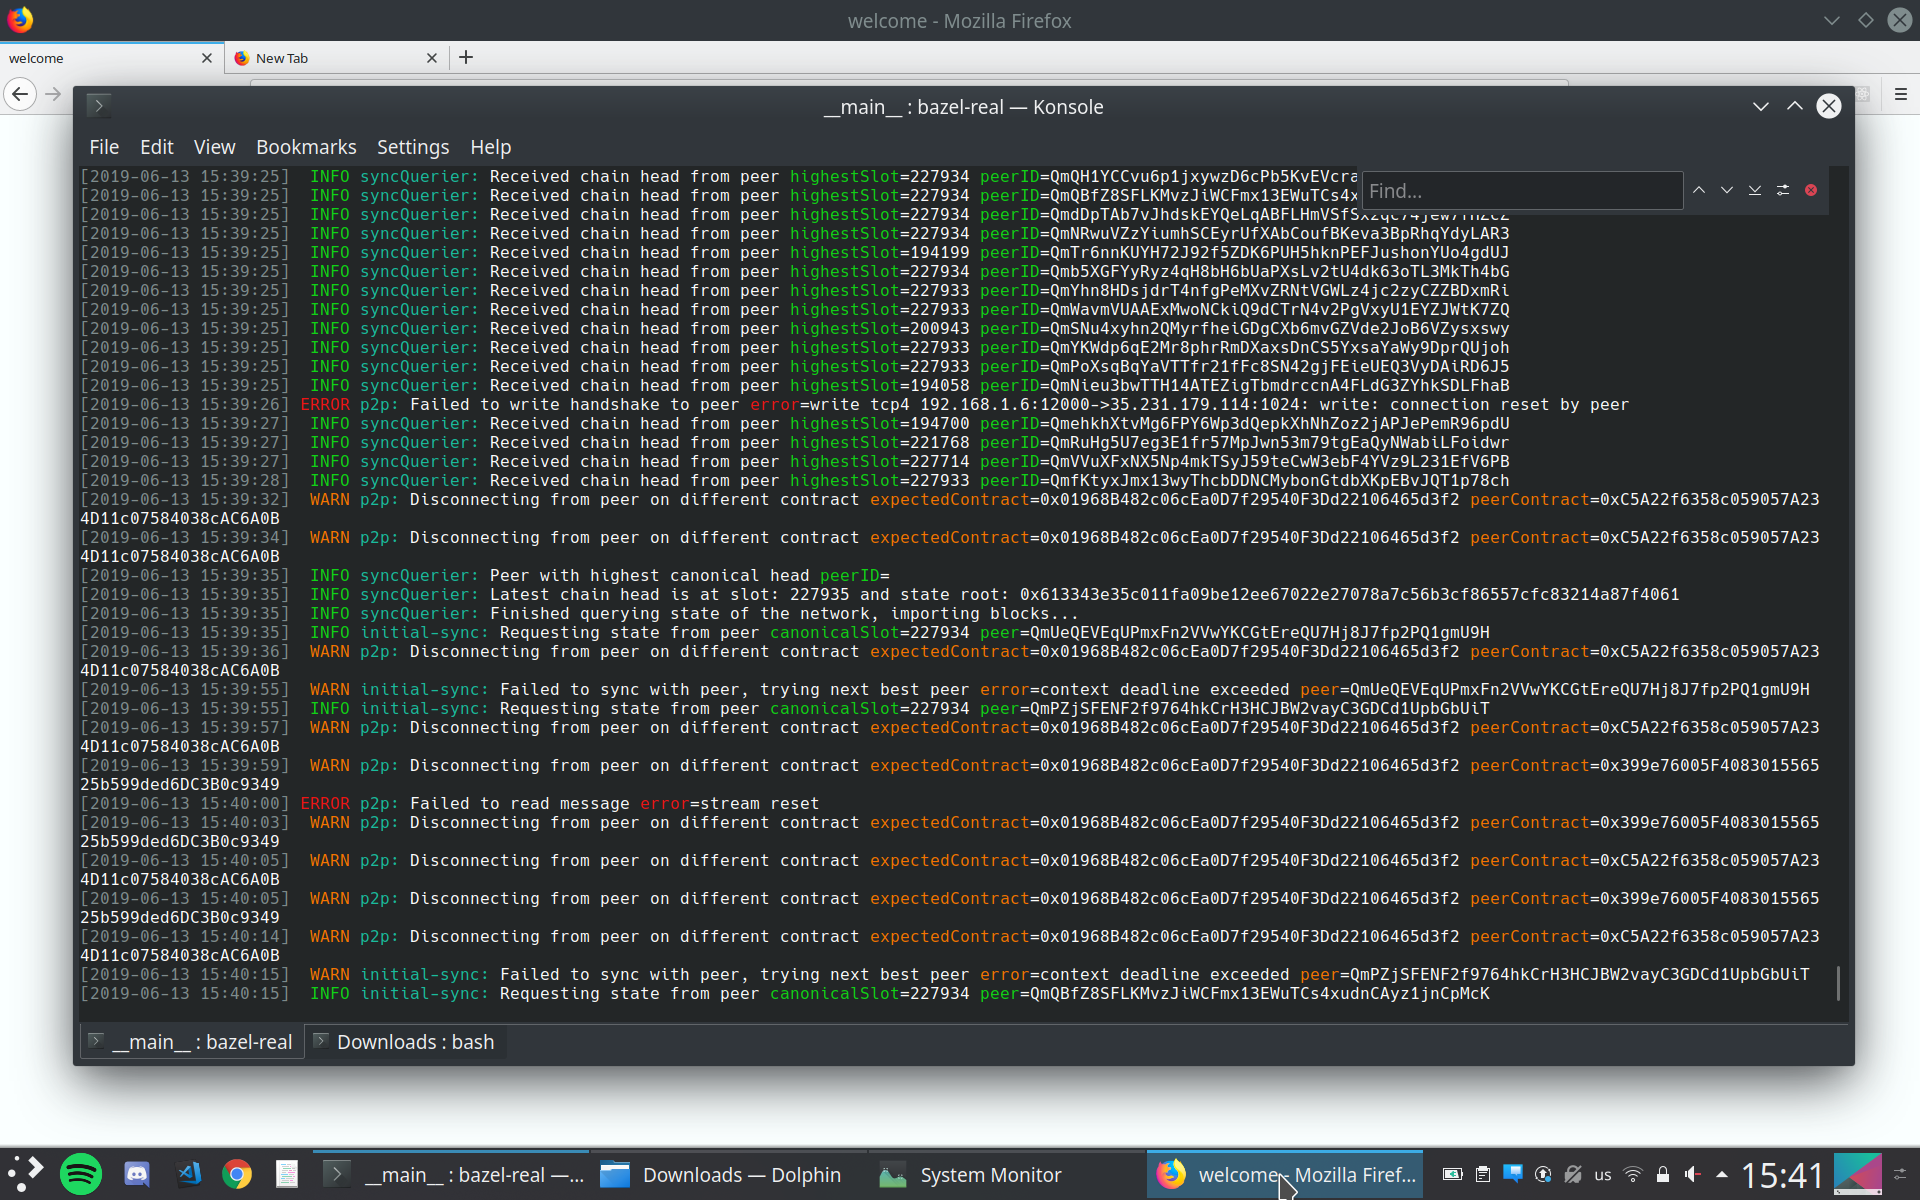Click the desktop pager thumbnail in panel

1857,1174
